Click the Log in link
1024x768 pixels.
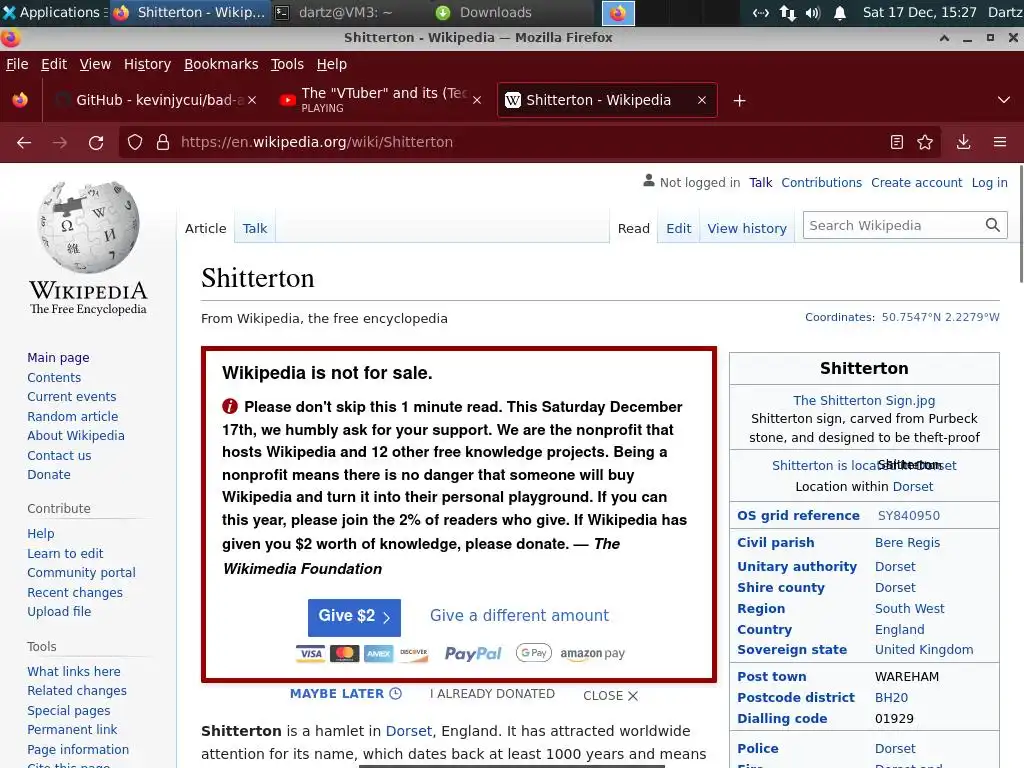(x=989, y=183)
